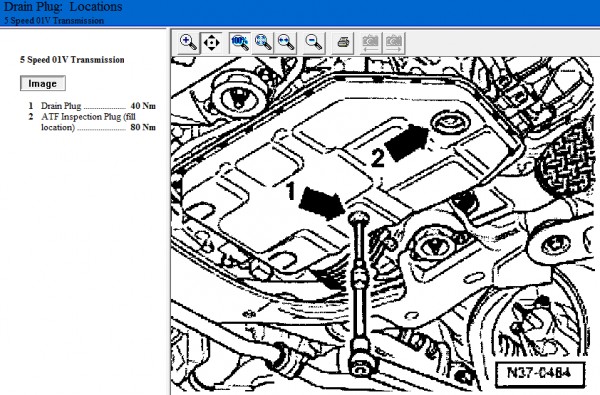
Task: Click the fit-to-window magnifier icon
Action: coord(263,42)
